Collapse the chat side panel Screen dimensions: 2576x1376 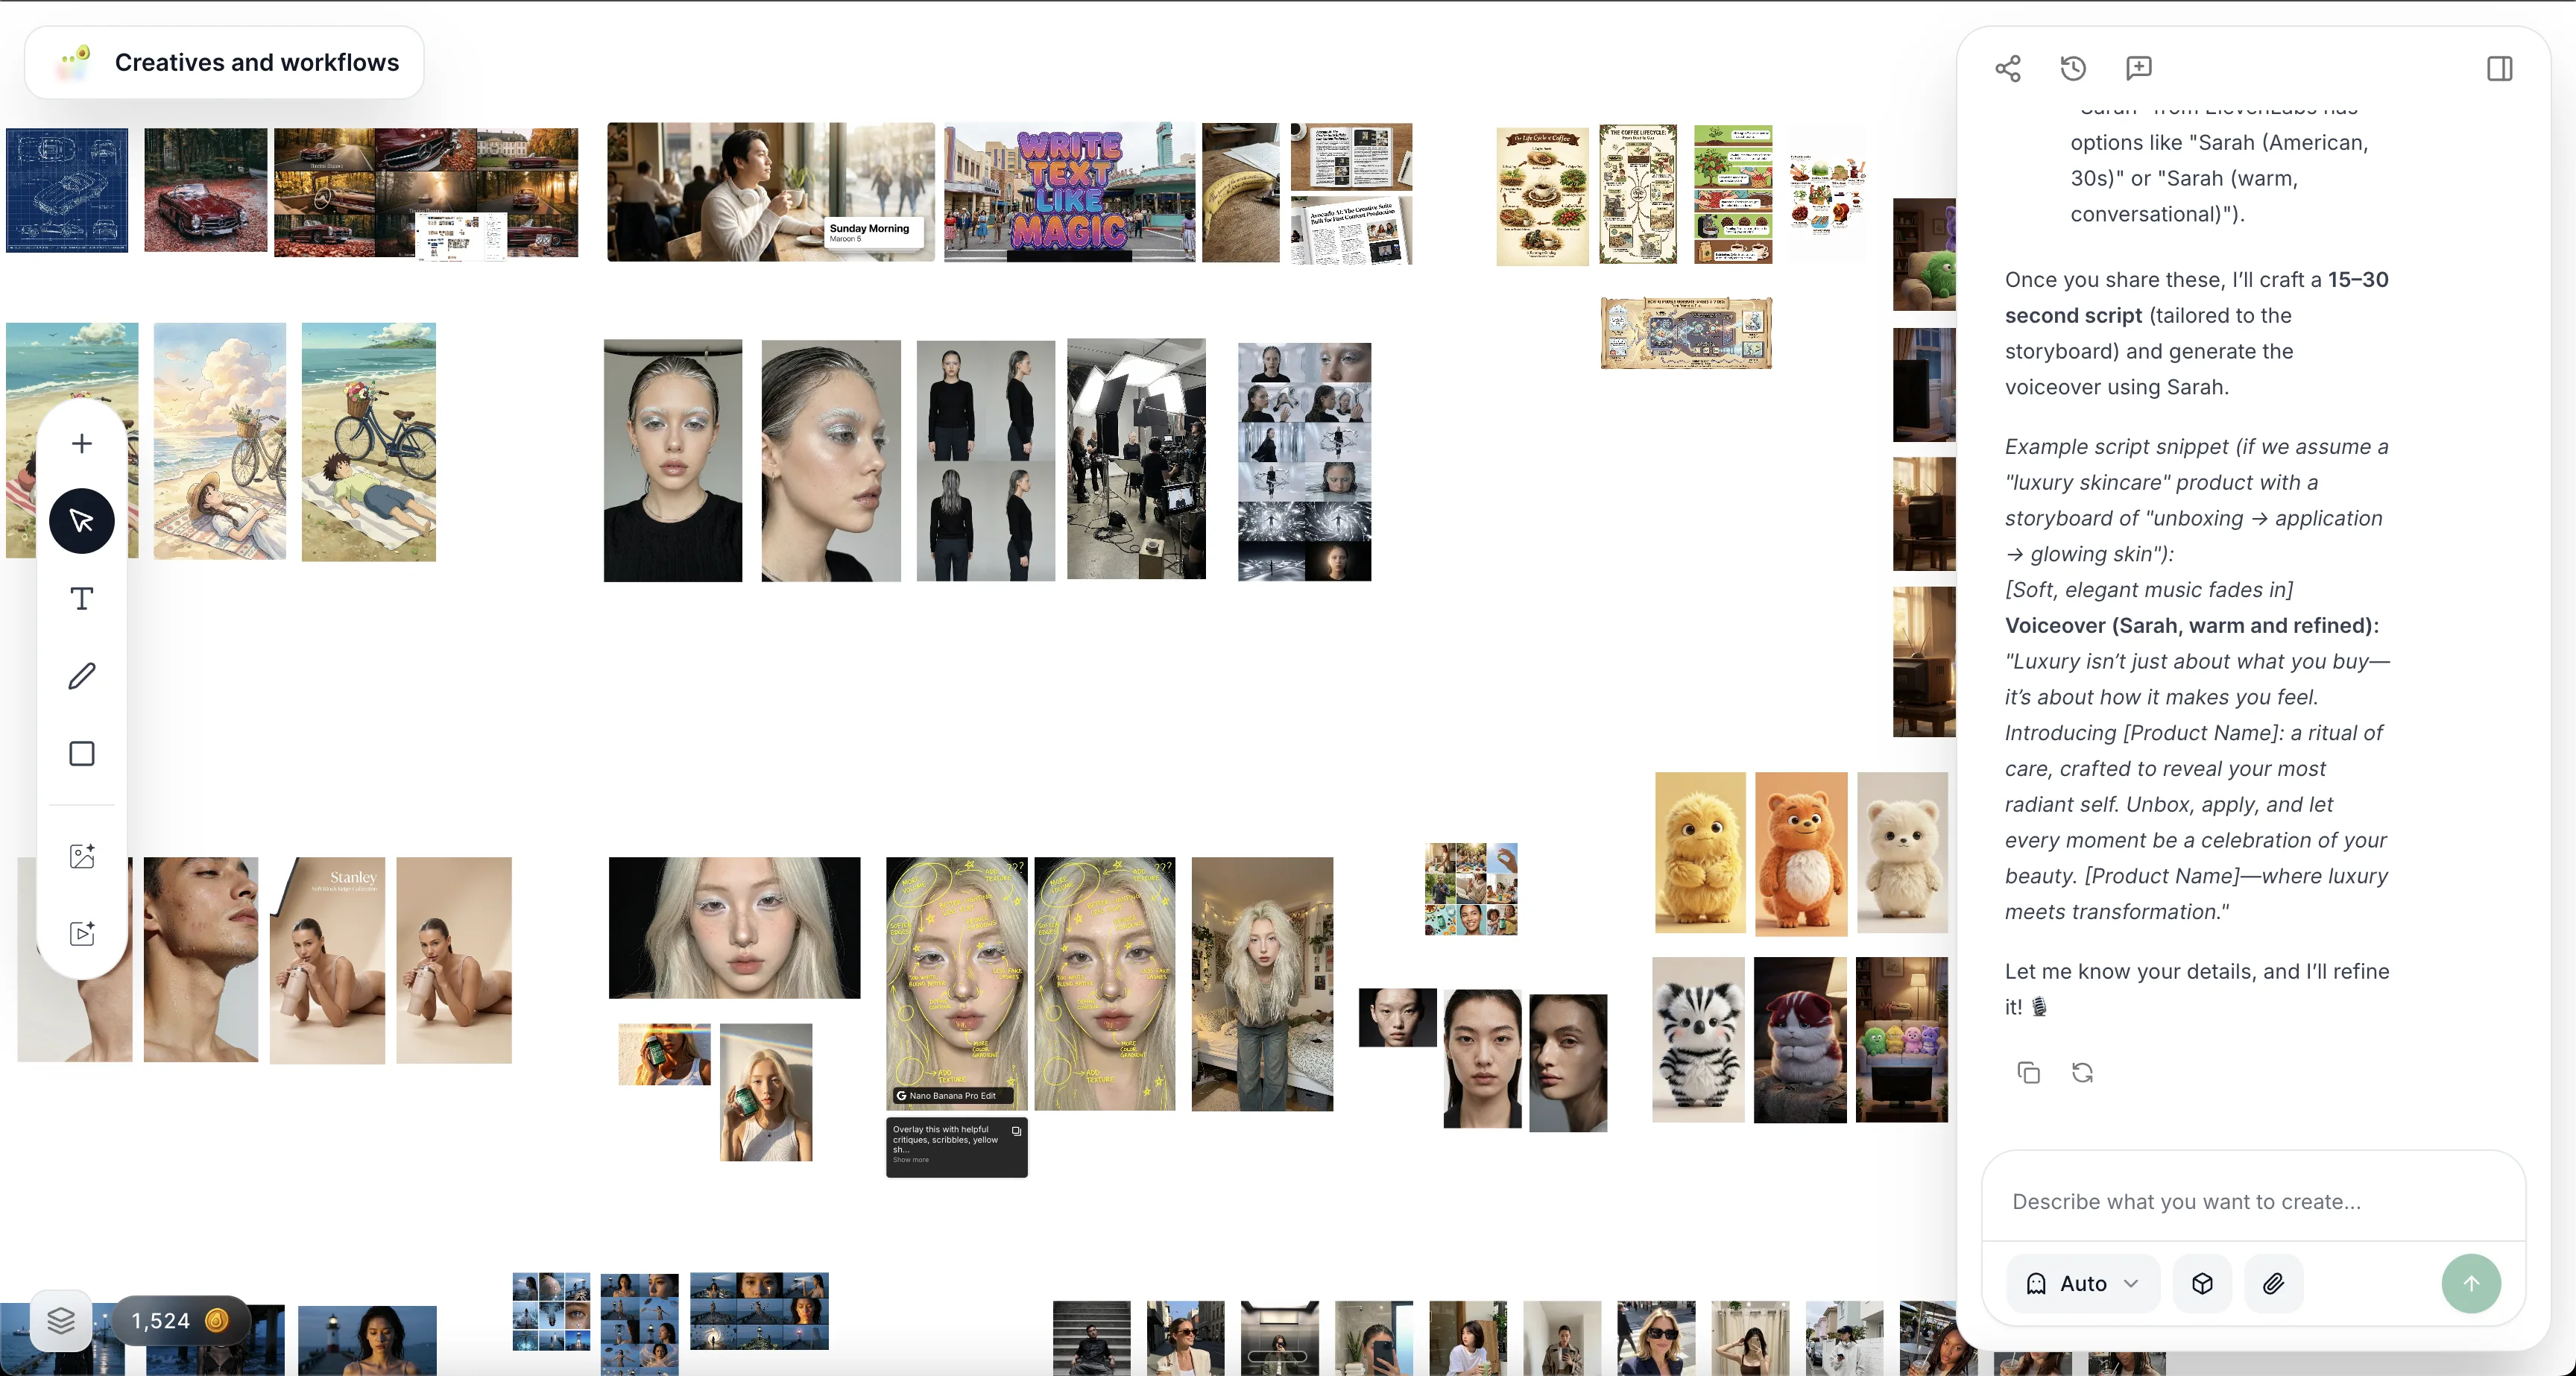click(2499, 68)
